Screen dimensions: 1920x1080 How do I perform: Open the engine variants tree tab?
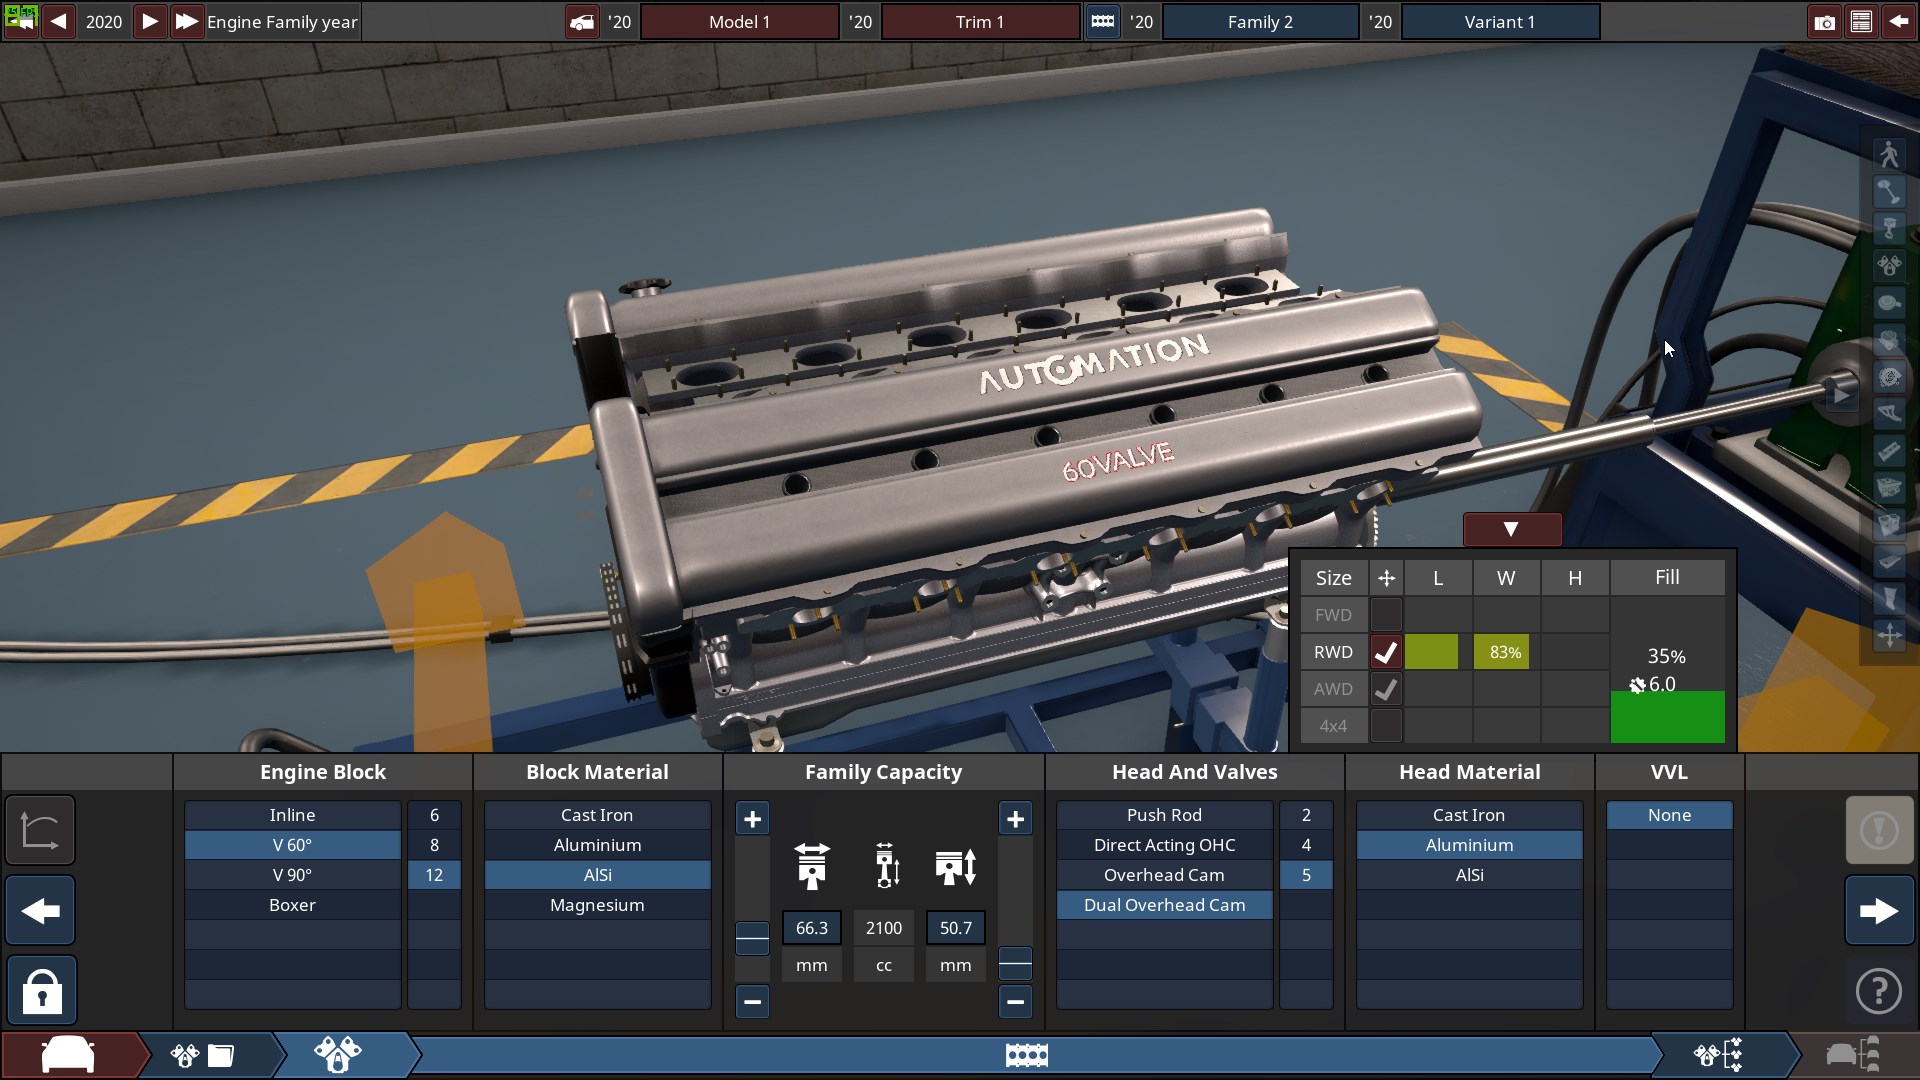click(1718, 1054)
